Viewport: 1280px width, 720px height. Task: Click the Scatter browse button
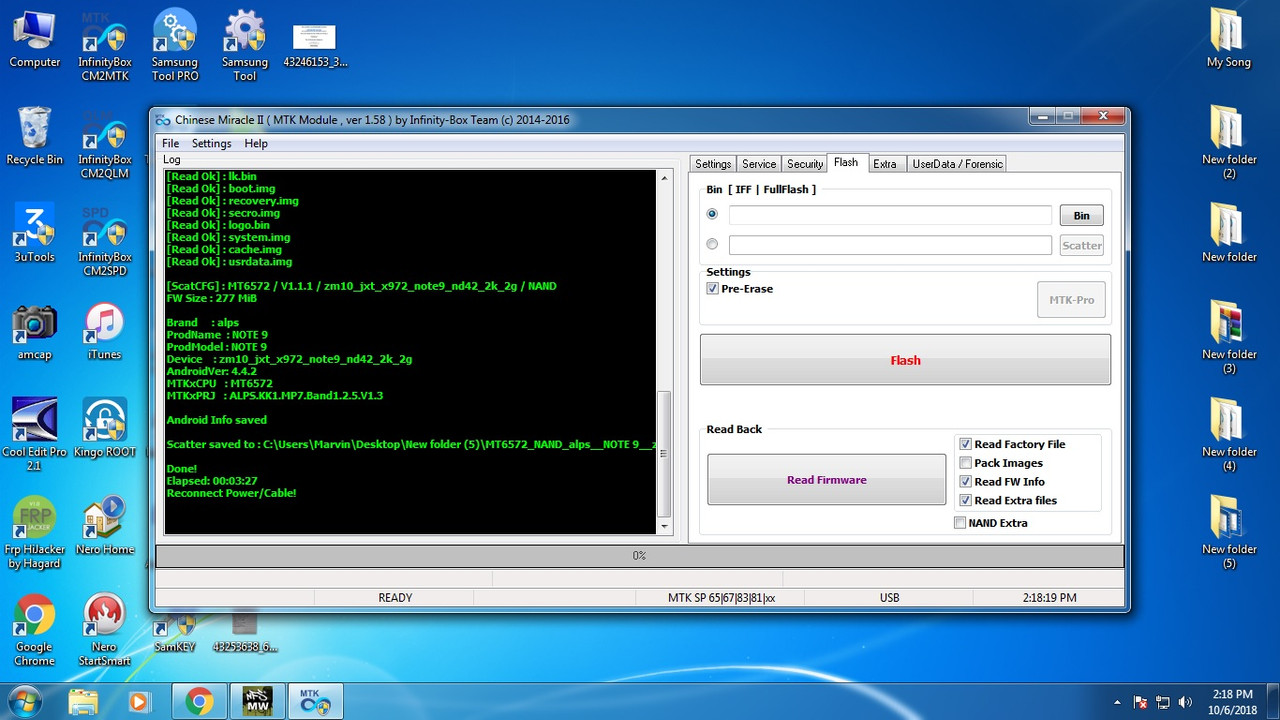[x=1081, y=245]
